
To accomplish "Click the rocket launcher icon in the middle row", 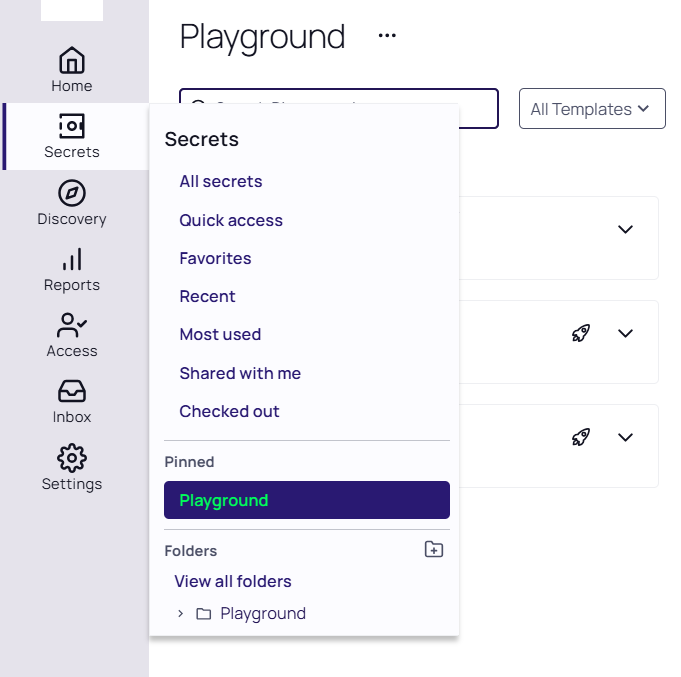I will [581, 333].
